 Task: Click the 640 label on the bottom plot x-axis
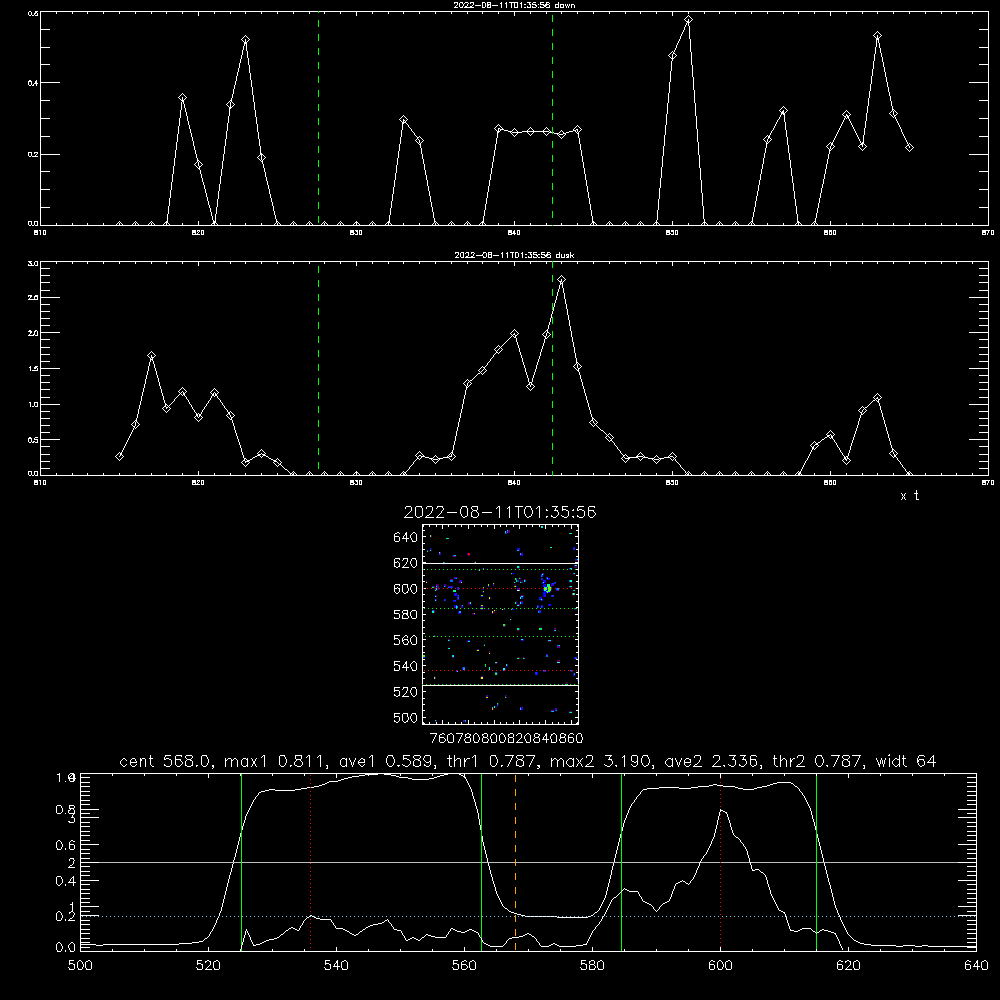pyautogui.click(x=976, y=966)
